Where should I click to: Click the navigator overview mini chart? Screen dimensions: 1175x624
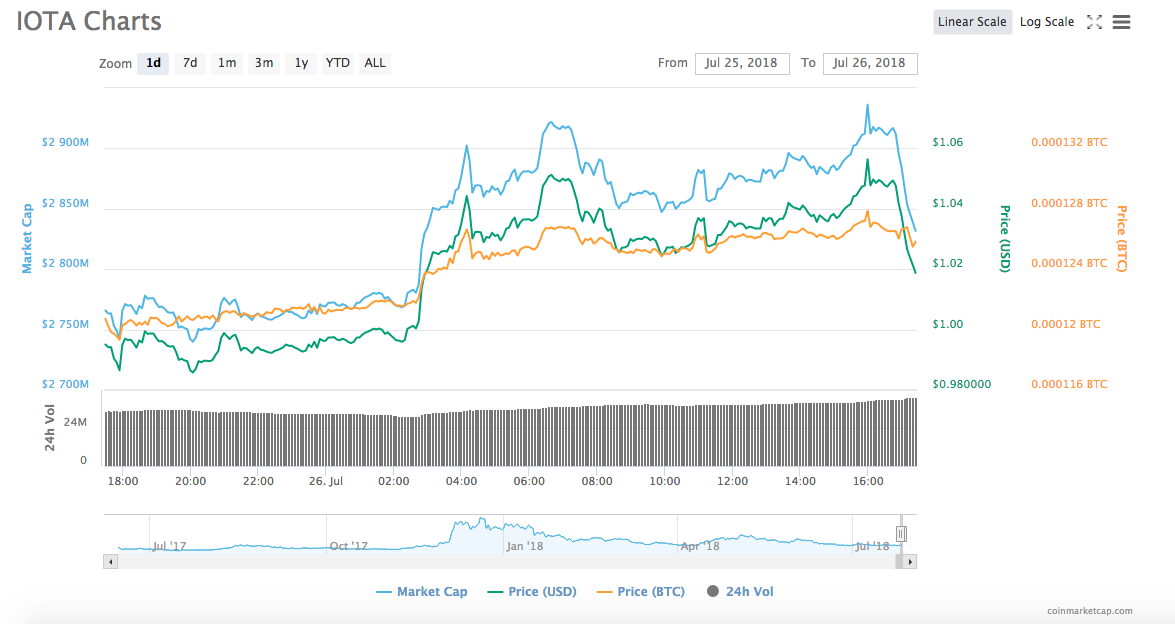[x=510, y=534]
